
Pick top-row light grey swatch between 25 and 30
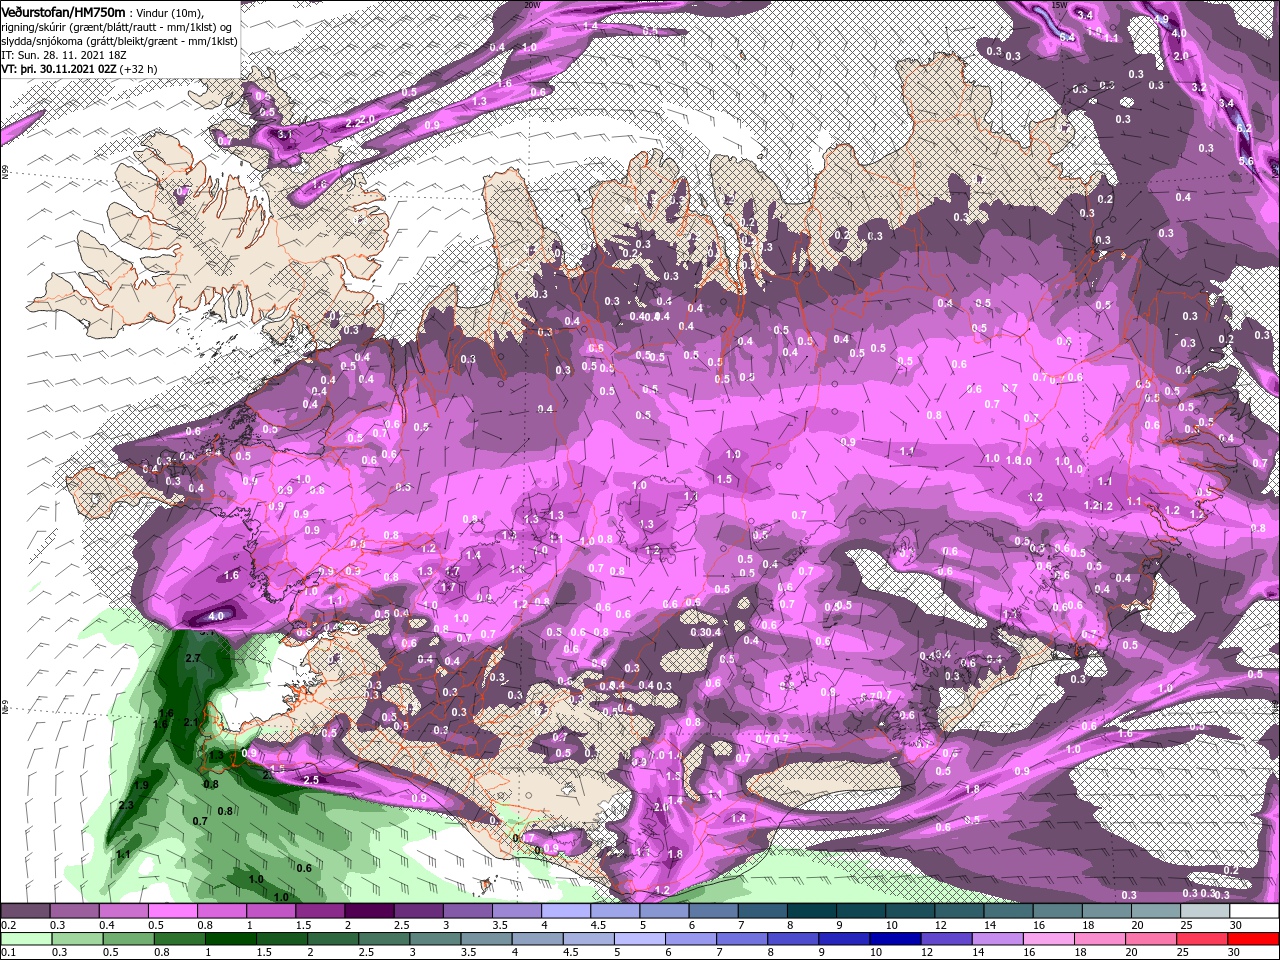point(1205,911)
